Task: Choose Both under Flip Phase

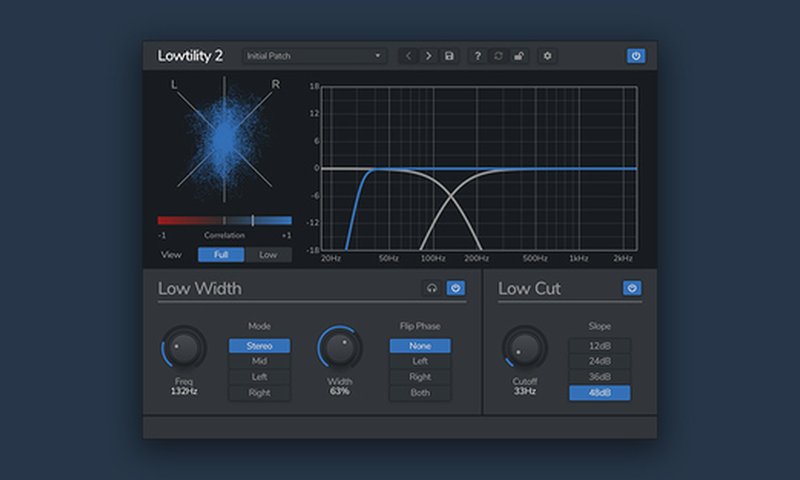Action: [420, 393]
